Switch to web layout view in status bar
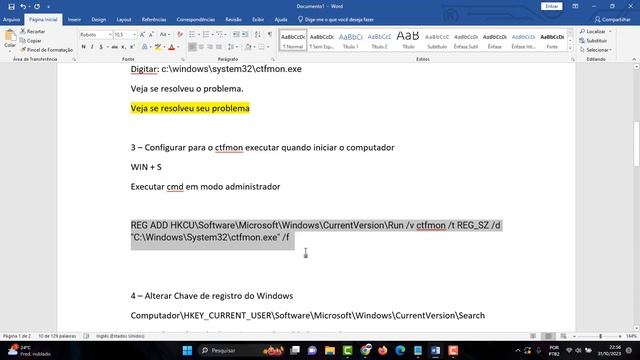Image resolution: width=640 pixels, height=360 pixels. click(563, 336)
